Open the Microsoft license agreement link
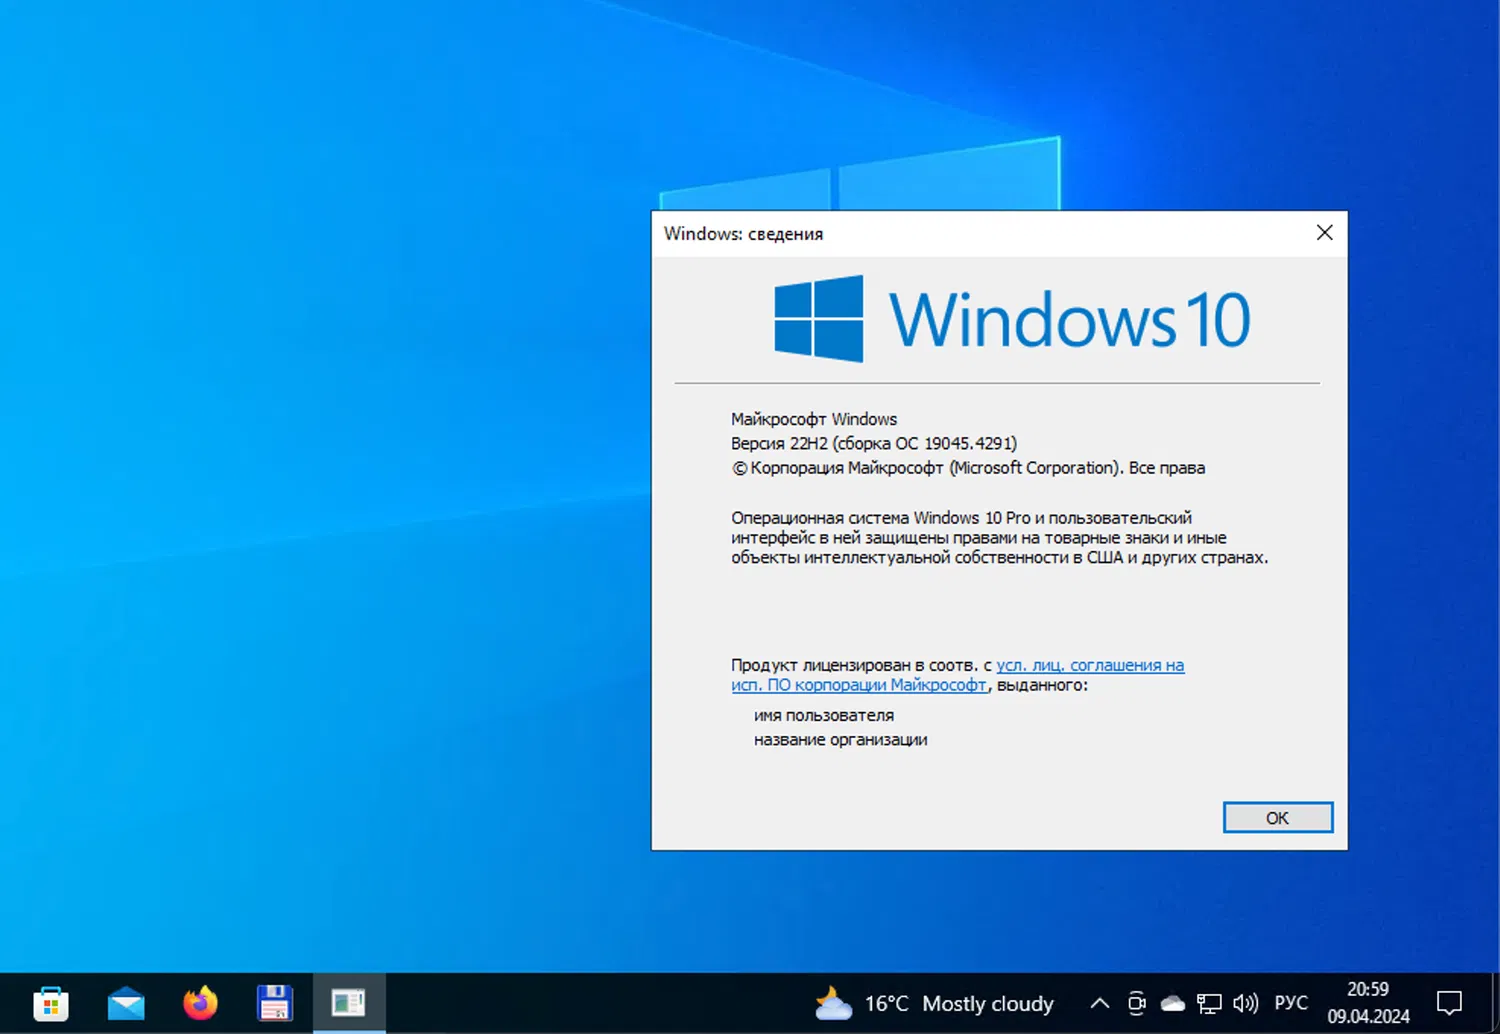1500x1034 pixels. pyautogui.click(x=1089, y=665)
